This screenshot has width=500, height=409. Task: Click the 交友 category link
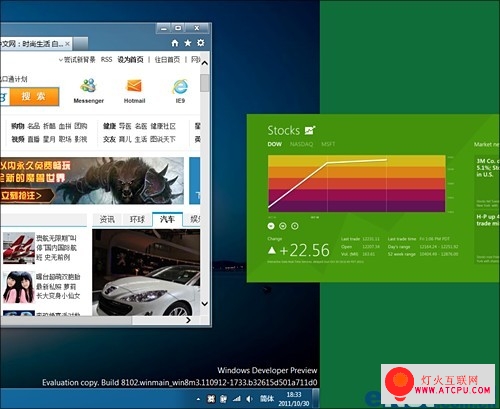click(x=109, y=139)
